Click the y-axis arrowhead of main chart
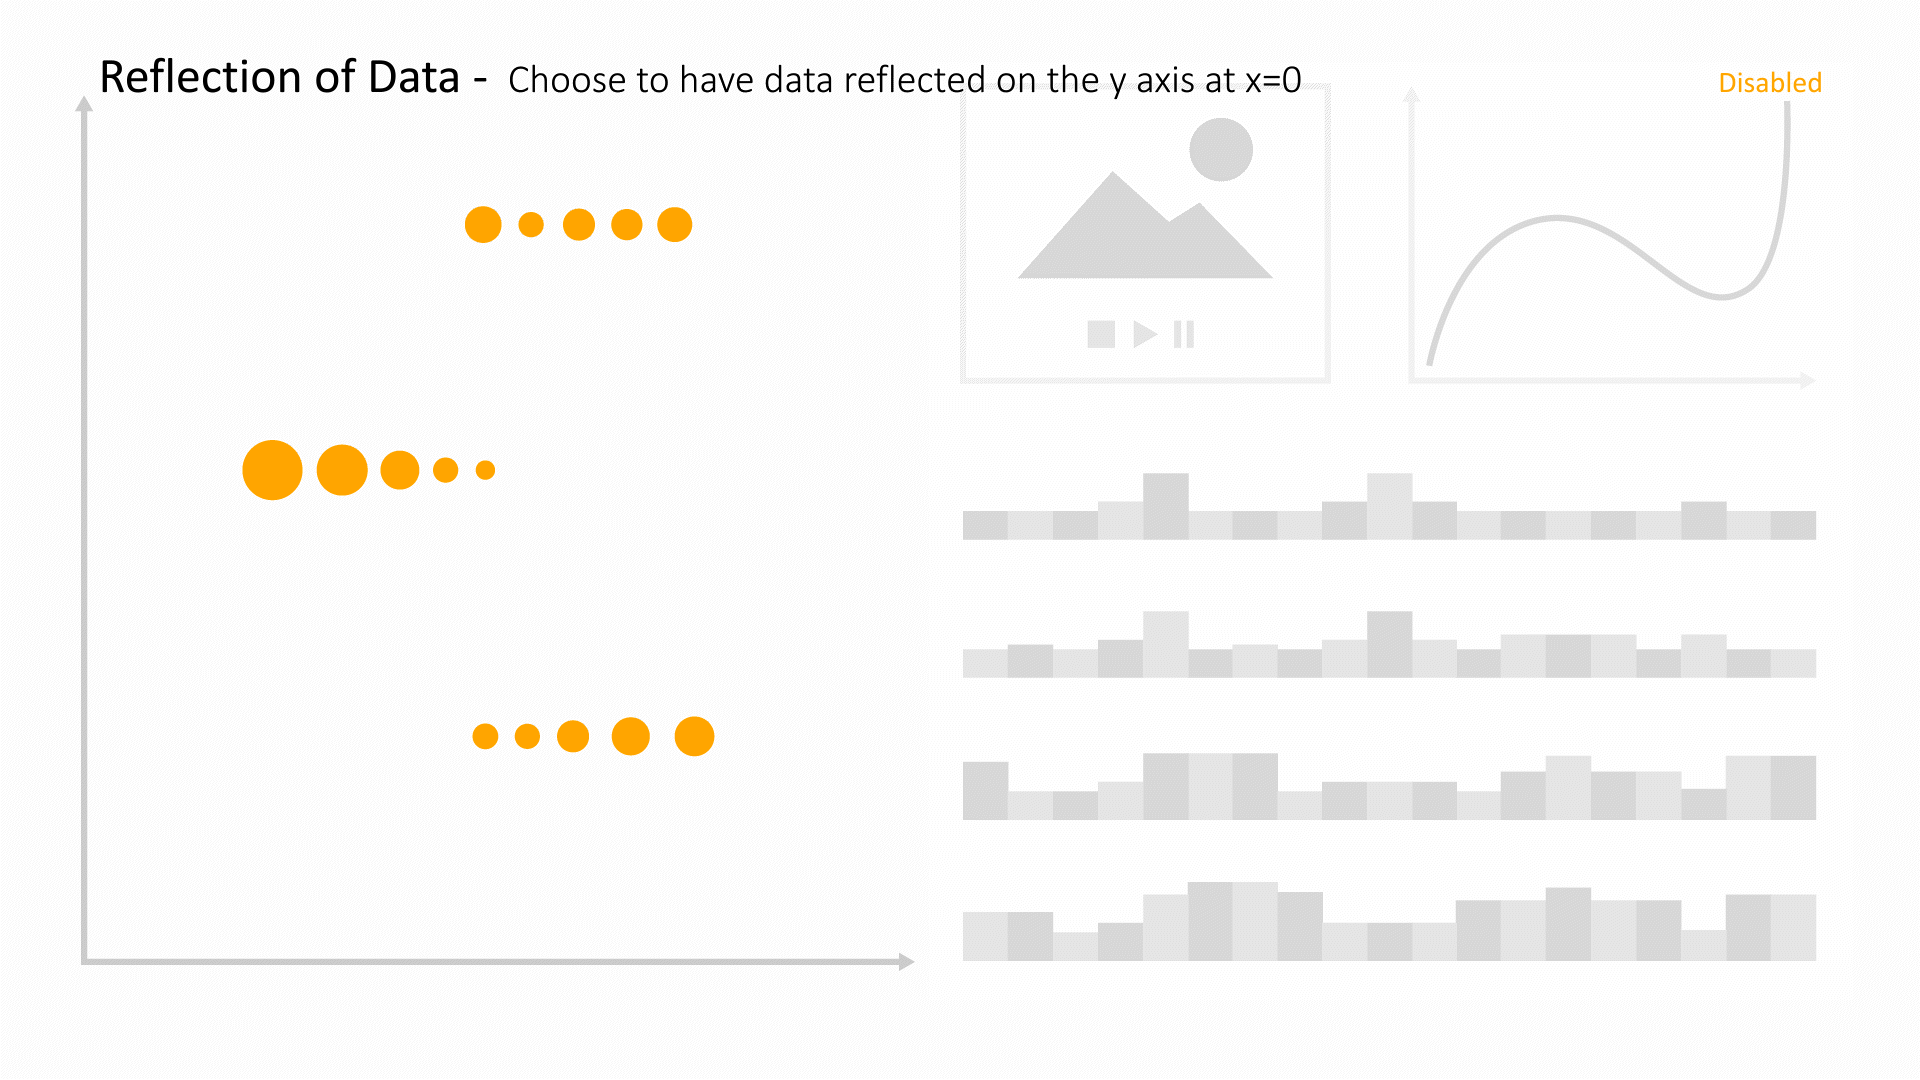Image resolution: width=1920 pixels, height=1080 pixels. [84, 104]
